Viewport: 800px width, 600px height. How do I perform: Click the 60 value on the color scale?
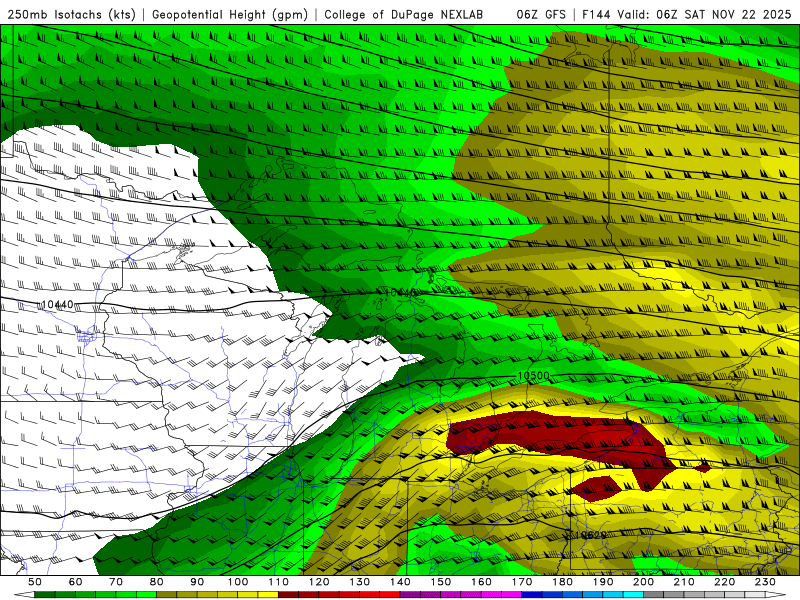point(76,582)
